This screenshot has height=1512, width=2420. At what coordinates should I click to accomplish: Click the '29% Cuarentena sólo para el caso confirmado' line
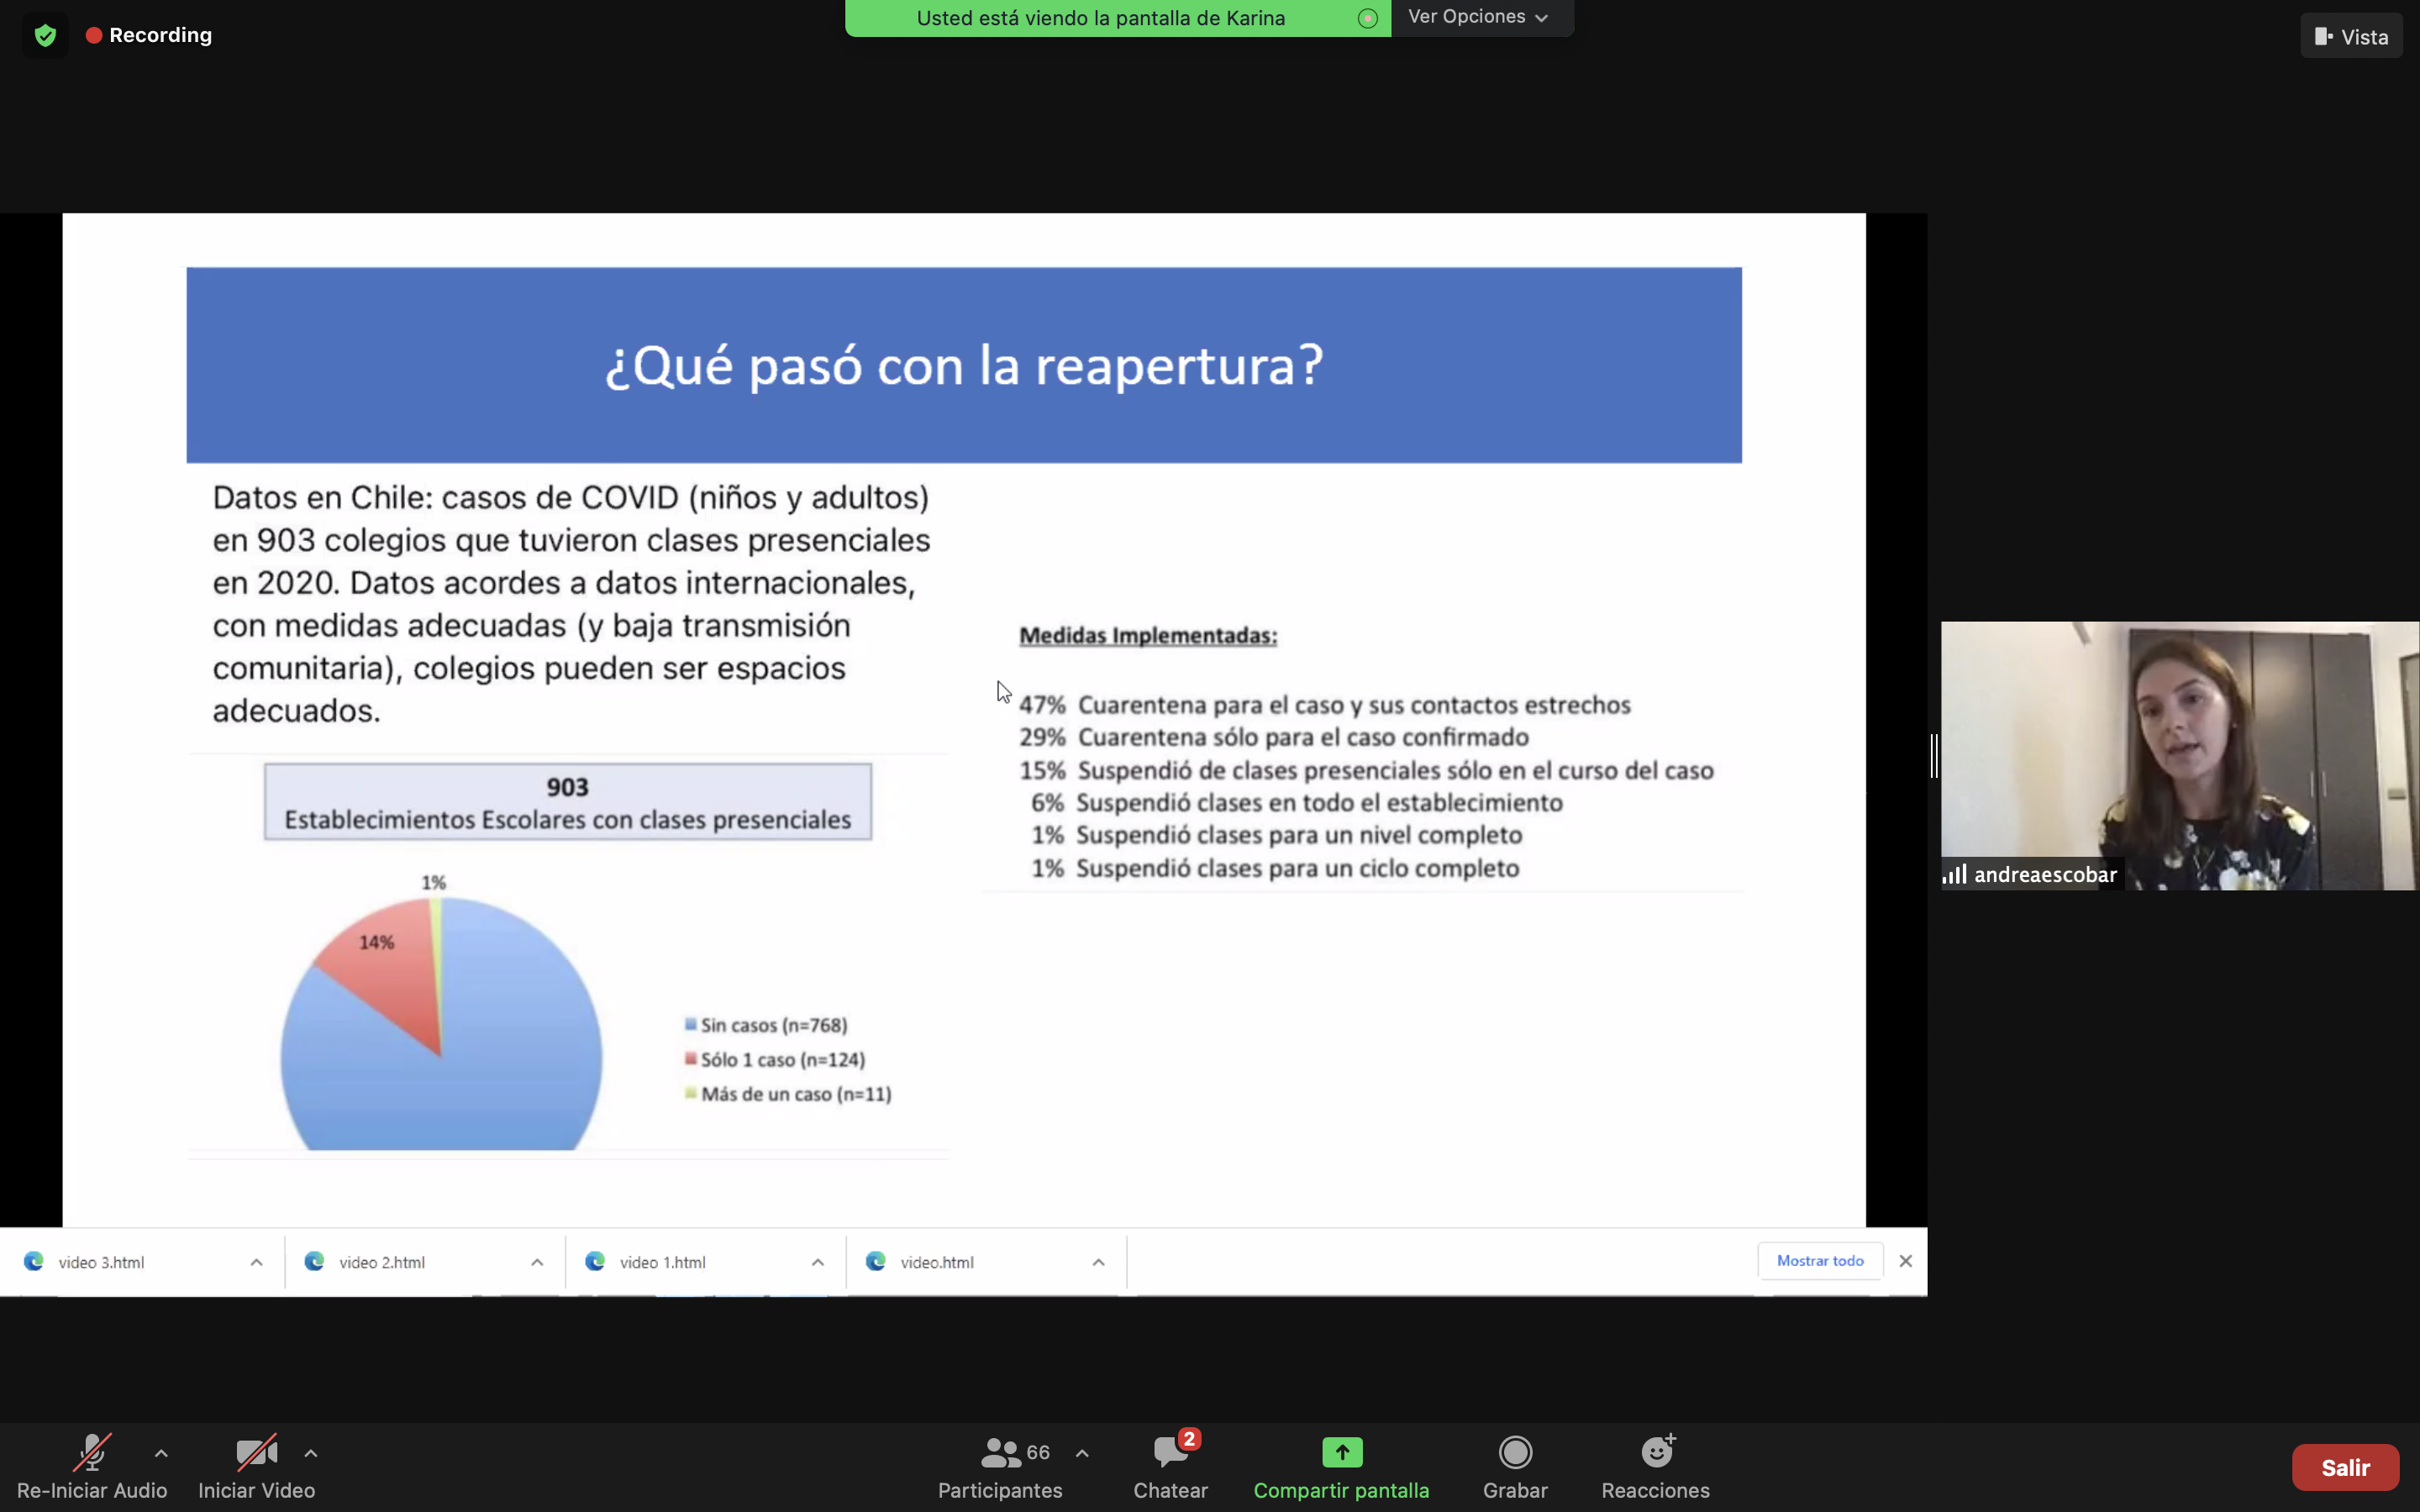pyautogui.click(x=1274, y=737)
